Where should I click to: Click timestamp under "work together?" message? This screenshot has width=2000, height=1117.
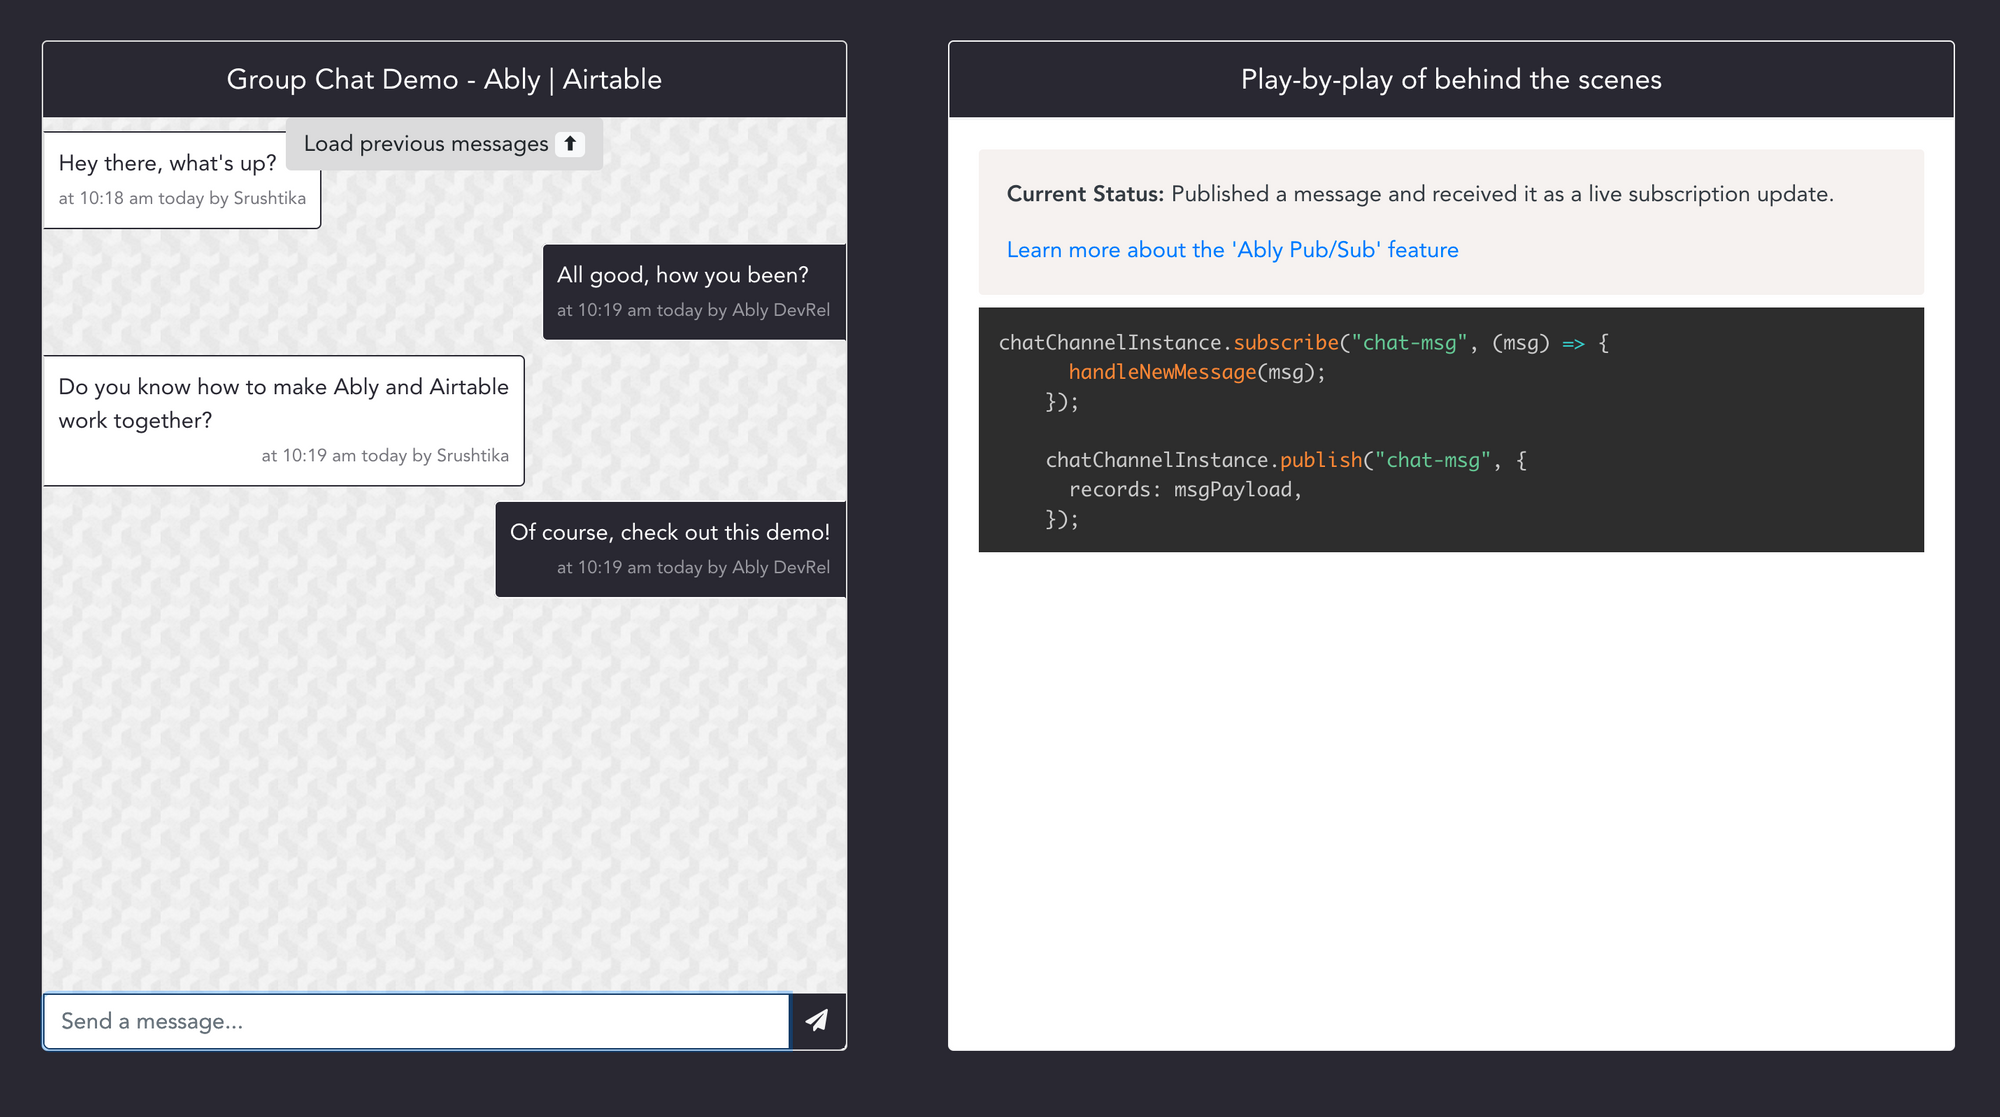tap(385, 455)
